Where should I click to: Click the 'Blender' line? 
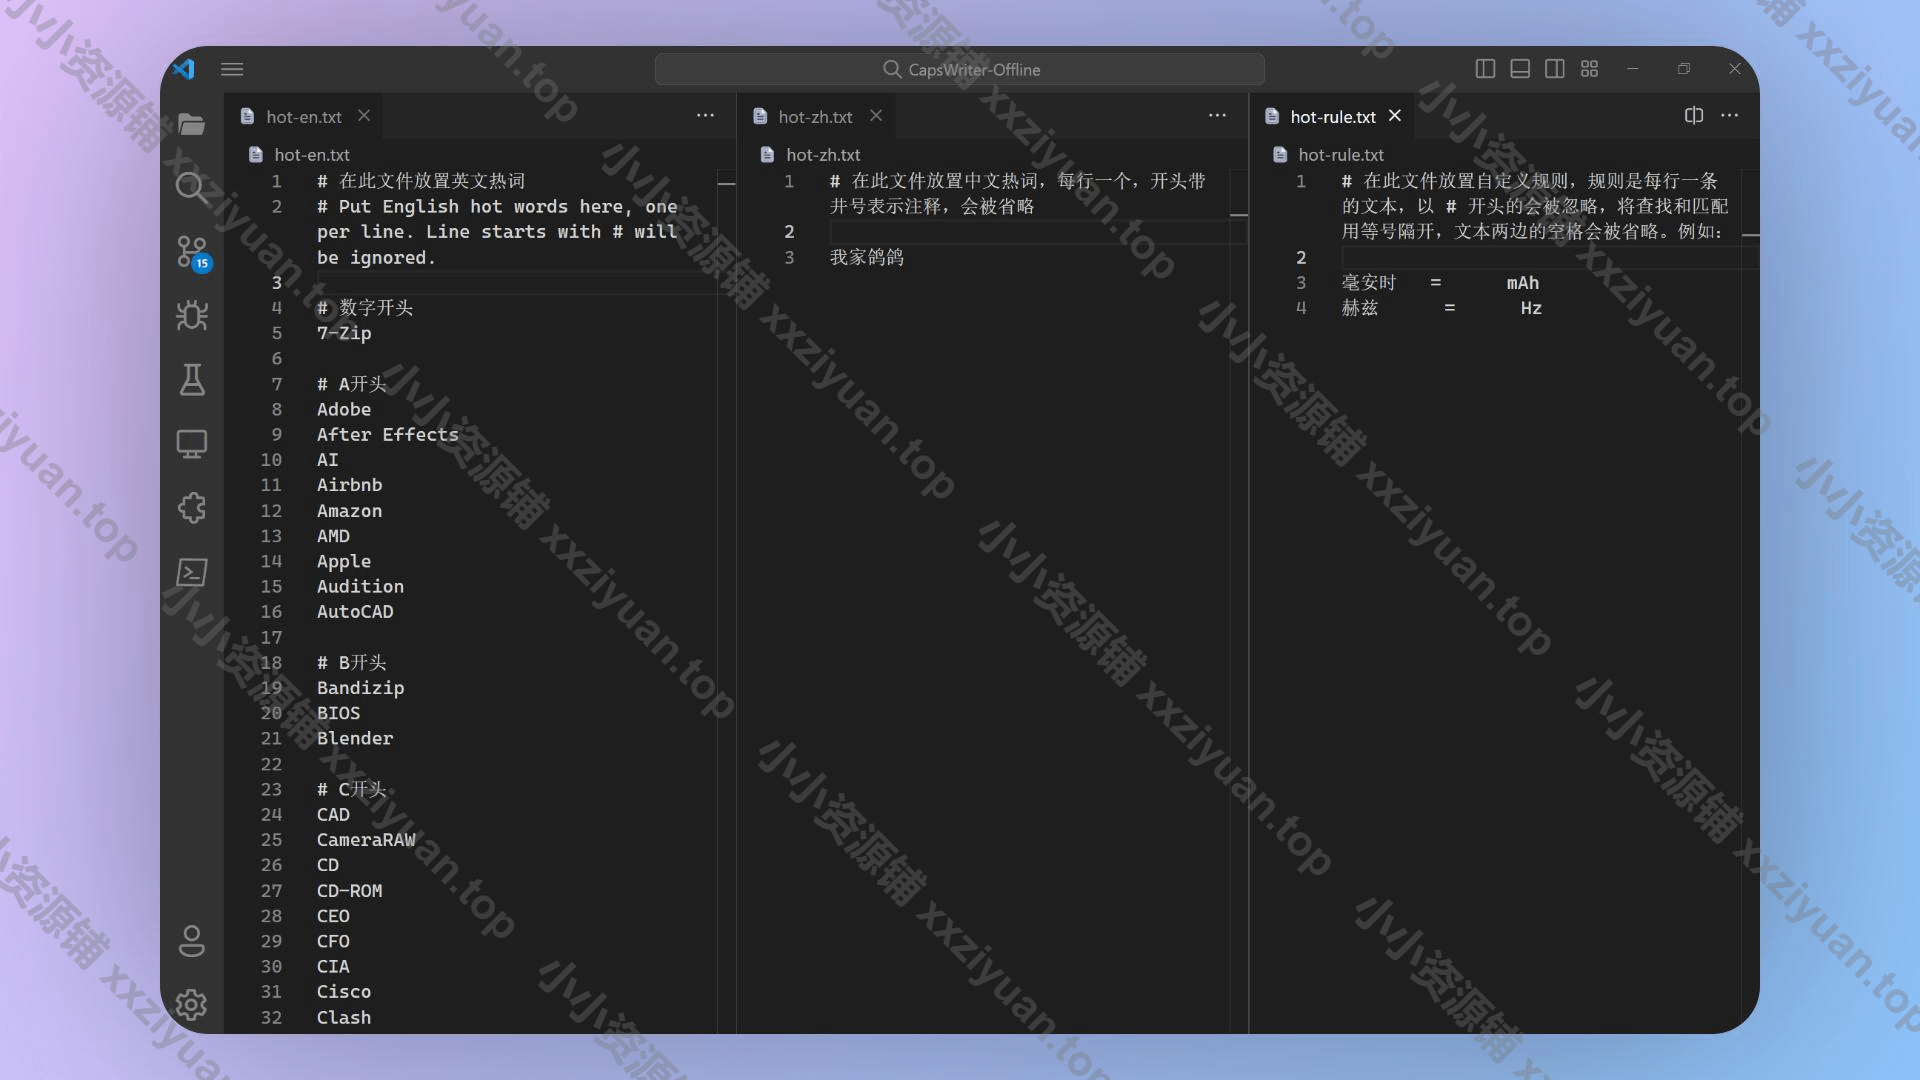[x=355, y=738]
